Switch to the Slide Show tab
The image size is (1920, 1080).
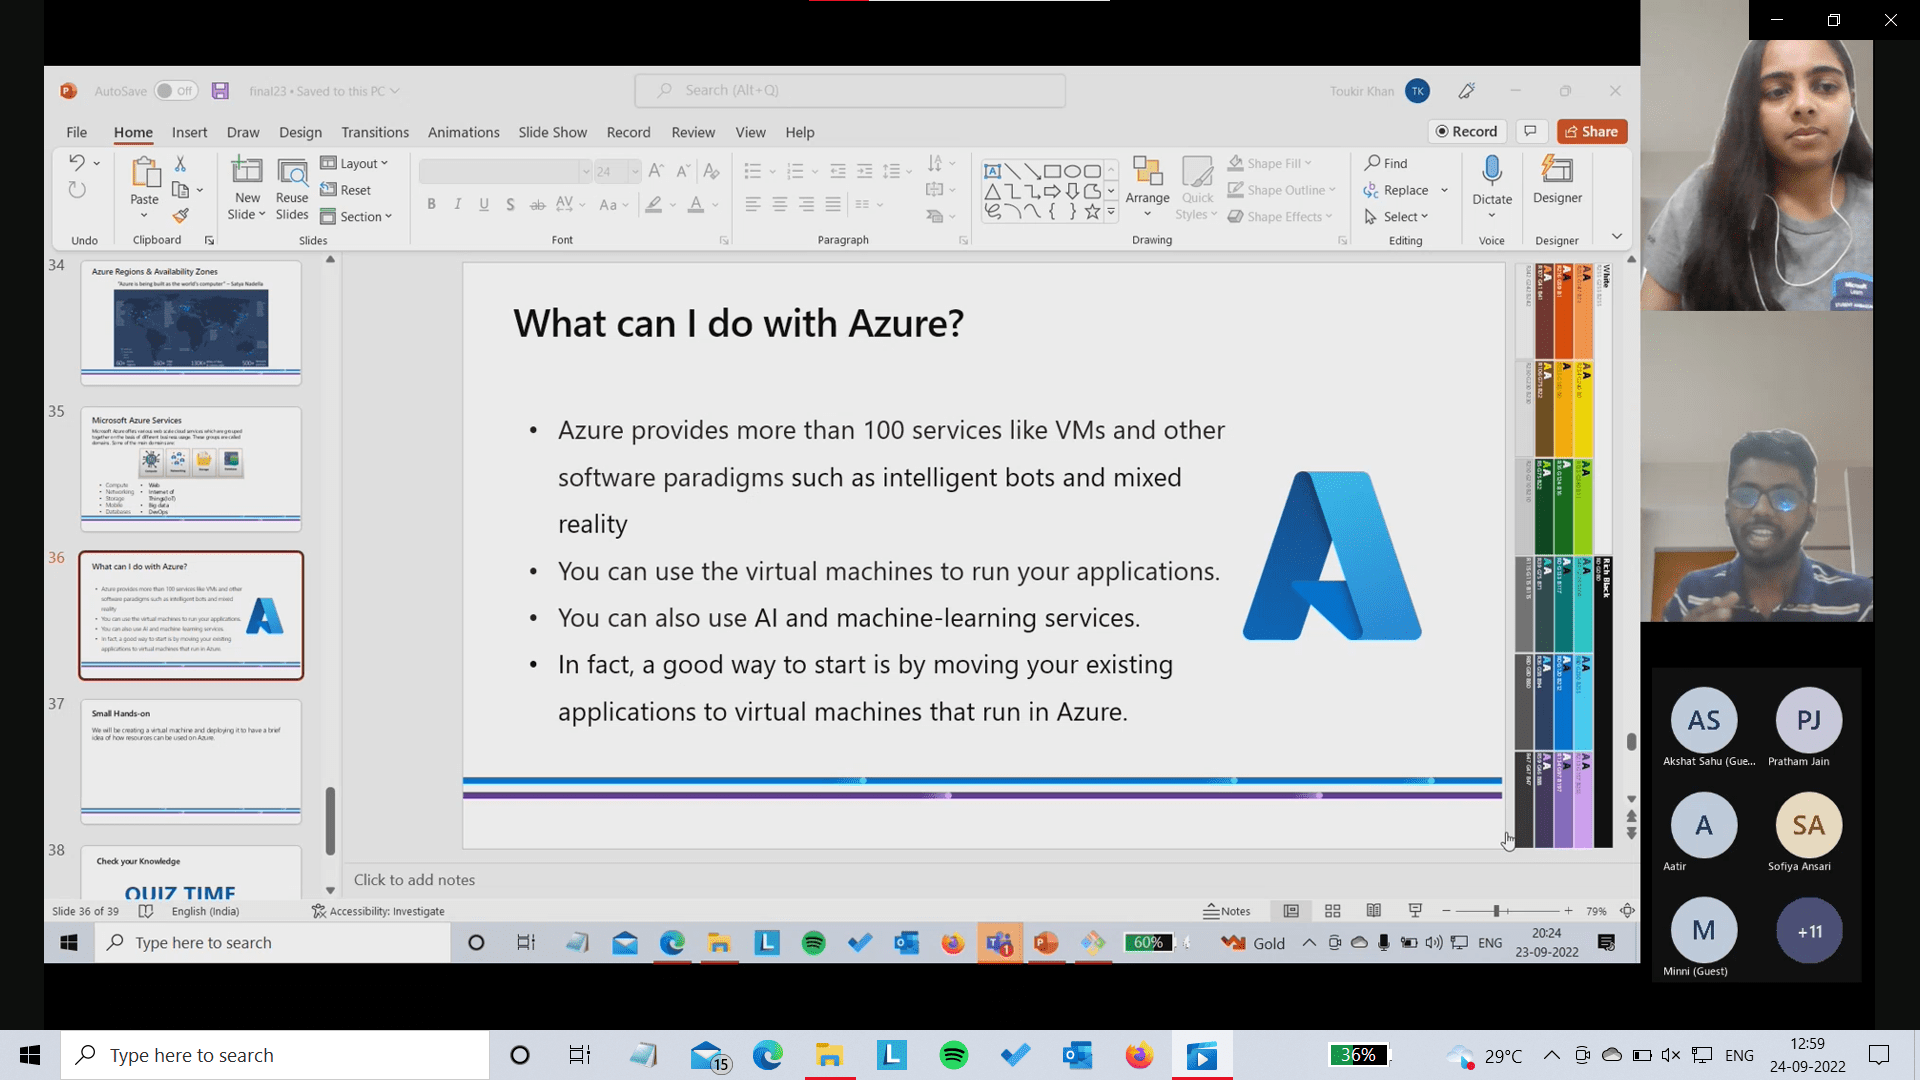coord(552,132)
